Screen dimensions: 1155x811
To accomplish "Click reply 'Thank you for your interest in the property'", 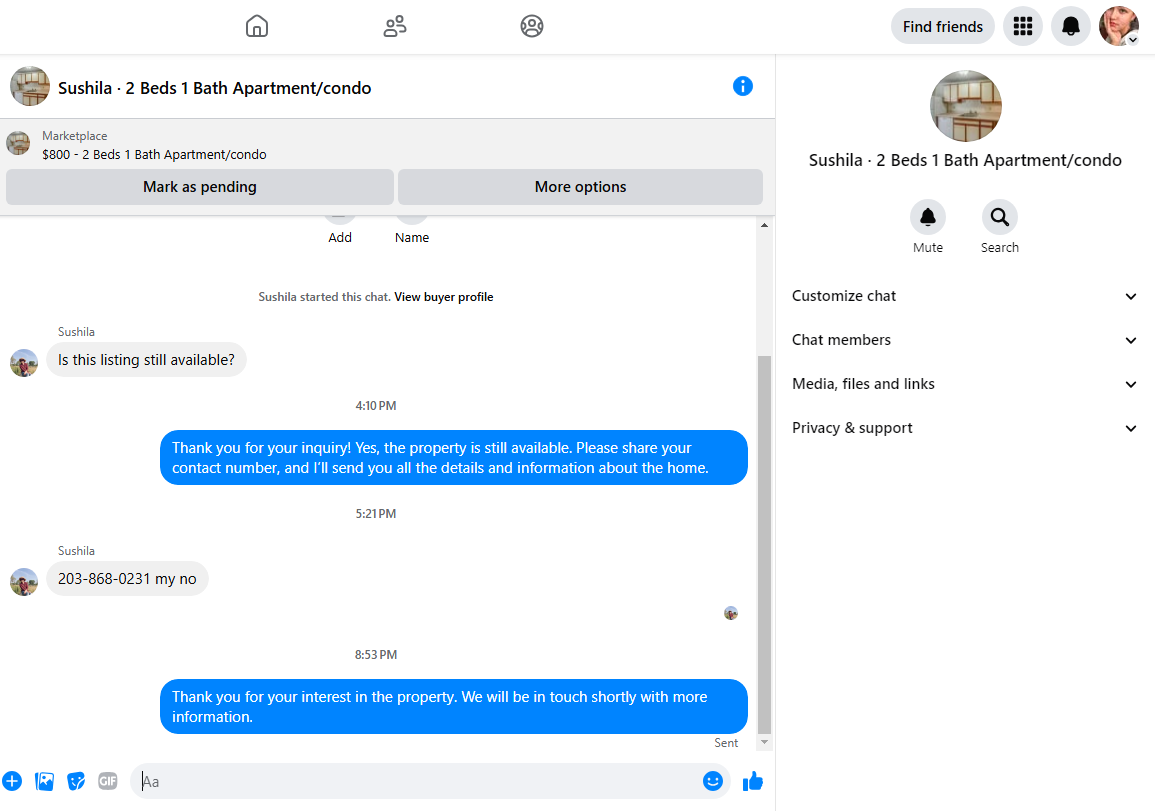I will tap(454, 706).
